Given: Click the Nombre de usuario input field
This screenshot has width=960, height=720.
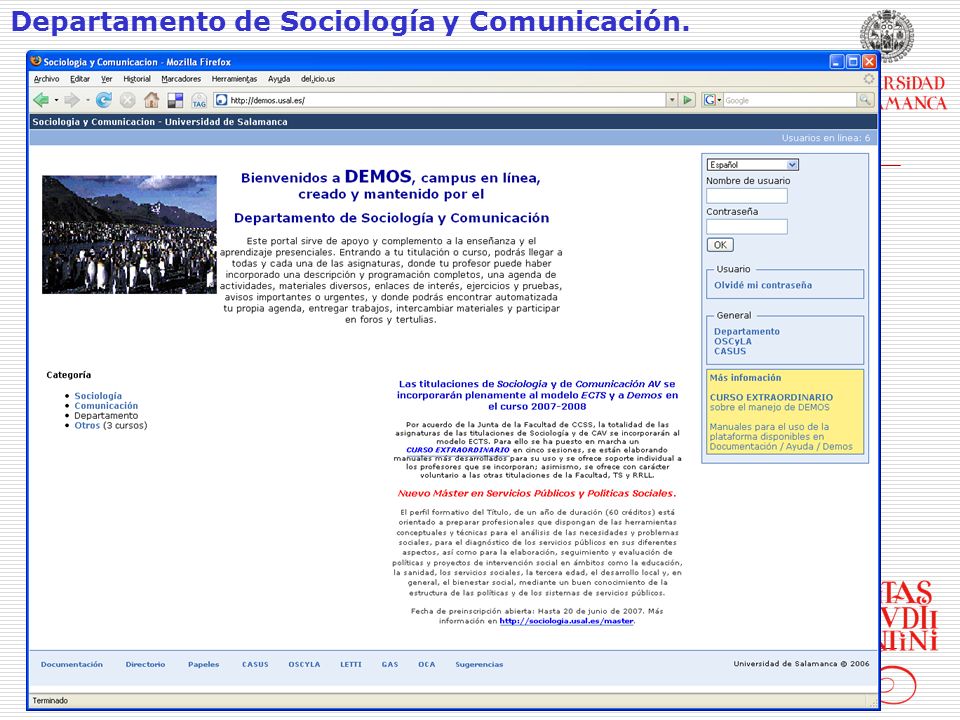Looking at the screenshot, I should tap(747, 196).
